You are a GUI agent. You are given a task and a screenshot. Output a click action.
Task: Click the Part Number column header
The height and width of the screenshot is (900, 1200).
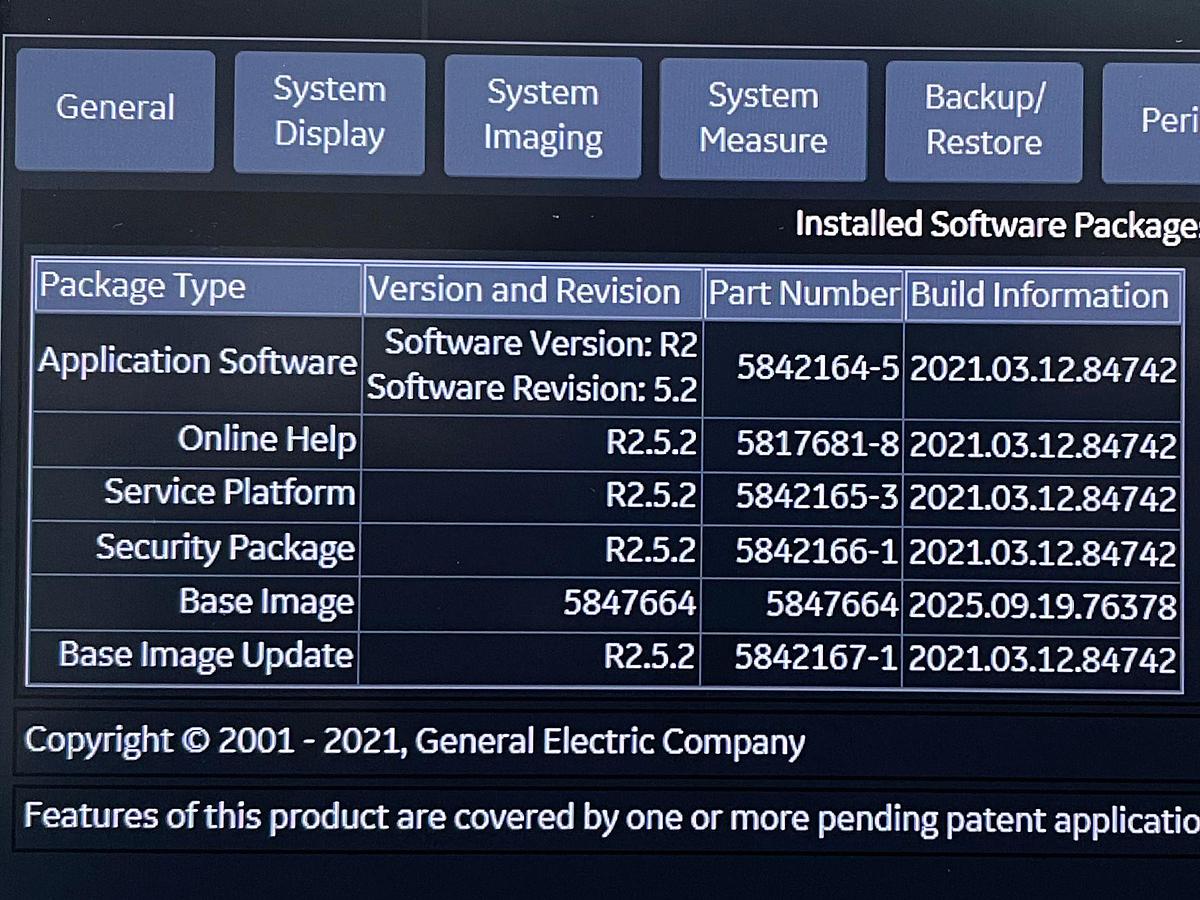[x=802, y=293]
